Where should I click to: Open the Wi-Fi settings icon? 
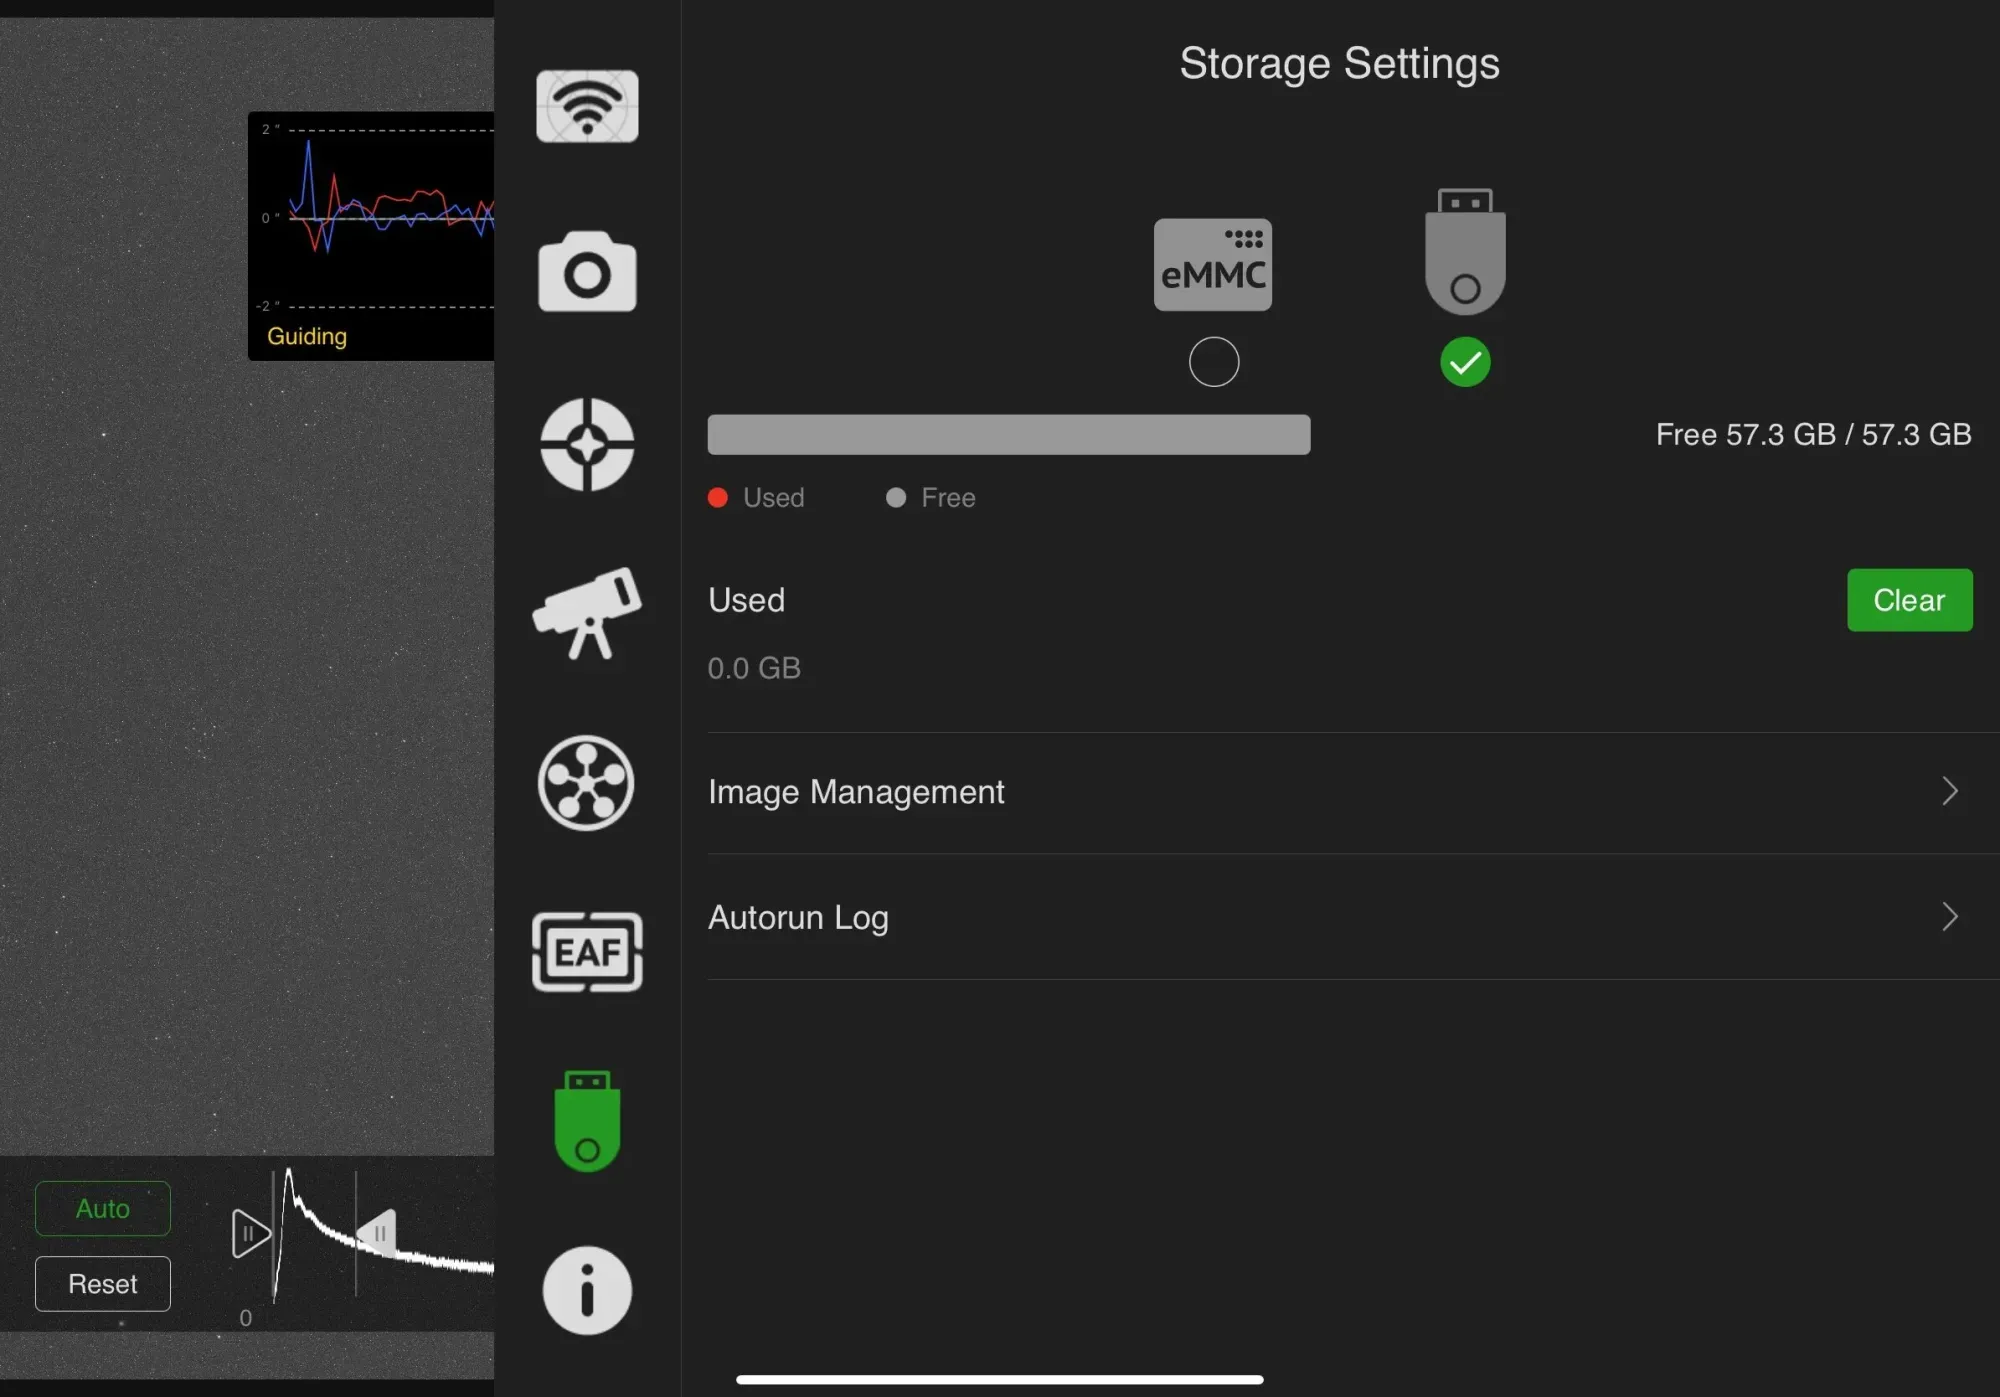pos(587,106)
